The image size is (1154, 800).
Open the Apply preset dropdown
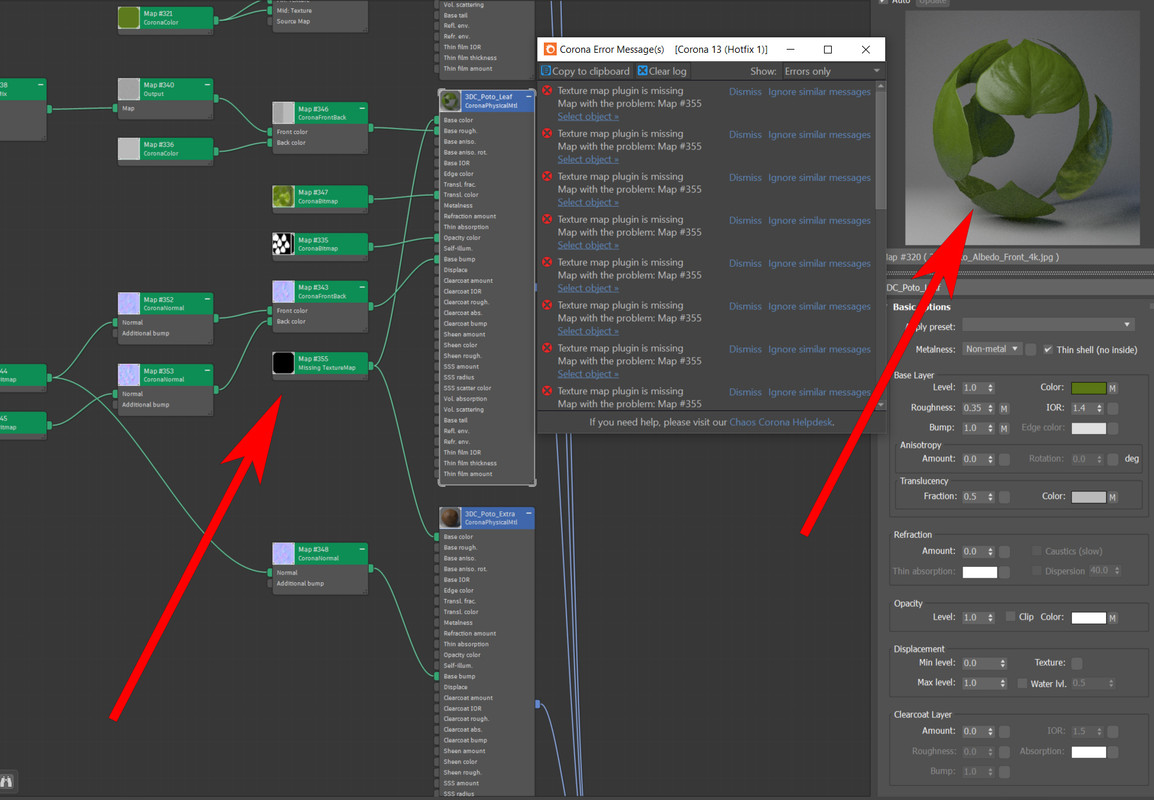point(1048,325)
